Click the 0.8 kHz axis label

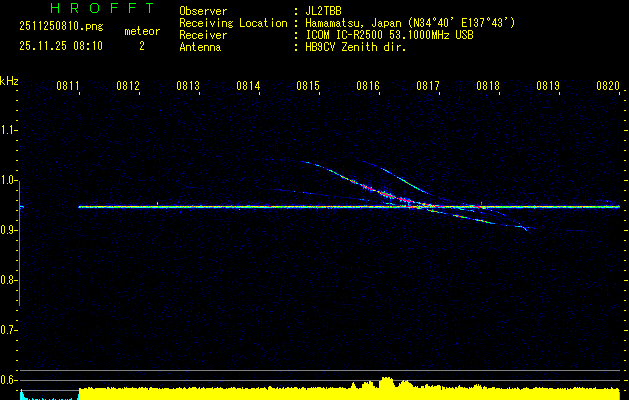click(10, 280)
